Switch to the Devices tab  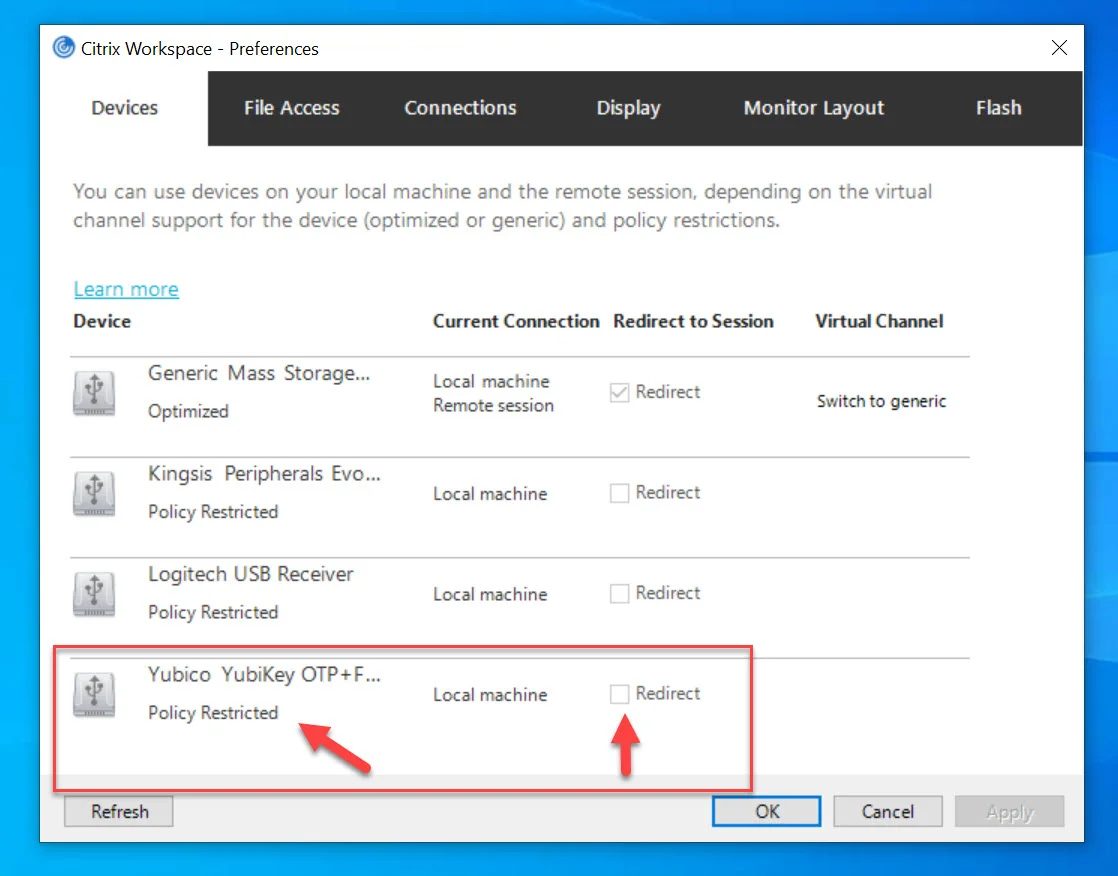tap(124, 108)
